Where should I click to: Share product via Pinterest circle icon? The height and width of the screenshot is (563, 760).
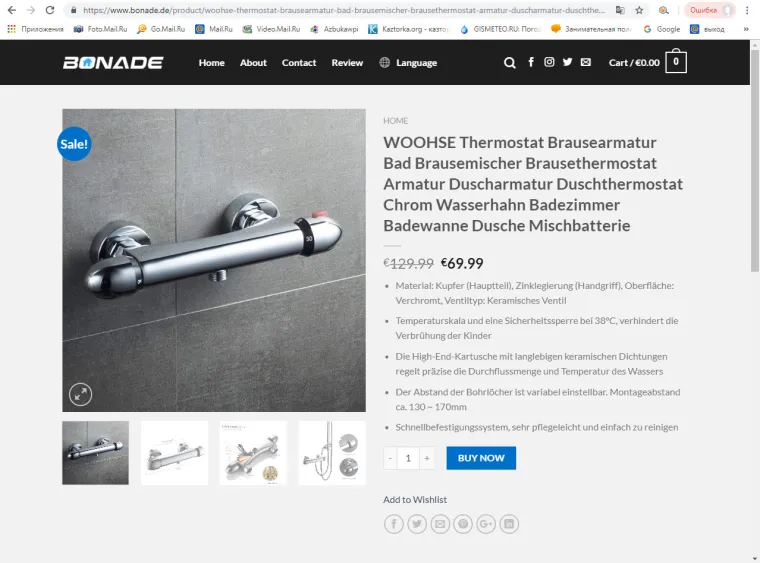pos(463,524)
